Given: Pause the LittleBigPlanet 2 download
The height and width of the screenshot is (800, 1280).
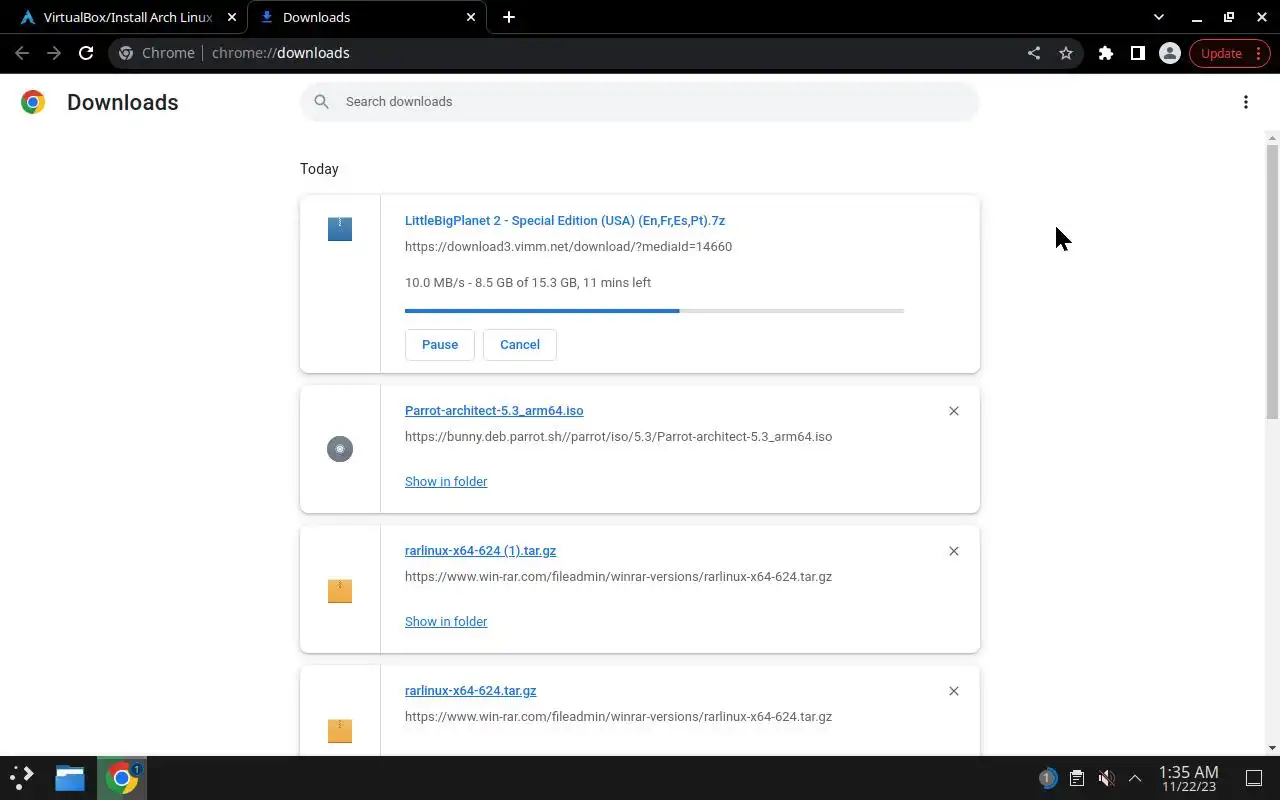Looking at the screenshot, I should coord(440,344).
